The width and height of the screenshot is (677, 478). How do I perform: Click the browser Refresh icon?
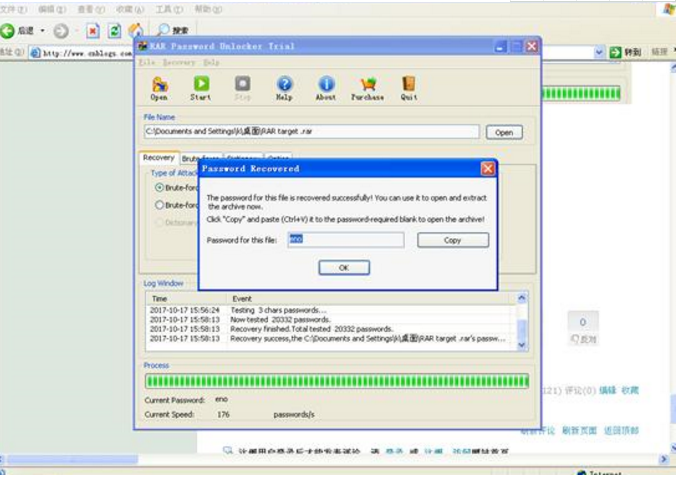[114, 31]
